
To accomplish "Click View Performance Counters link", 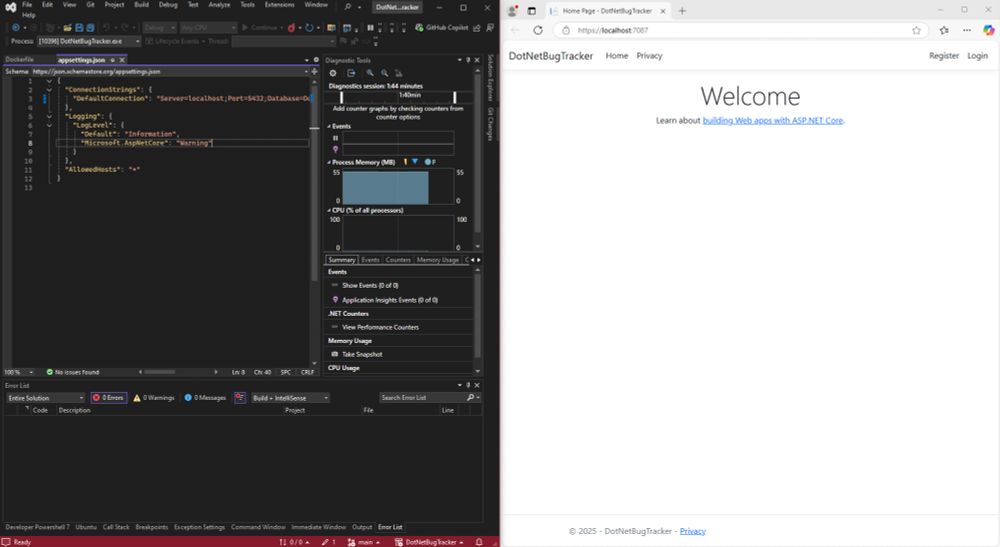I will [381, 327].
